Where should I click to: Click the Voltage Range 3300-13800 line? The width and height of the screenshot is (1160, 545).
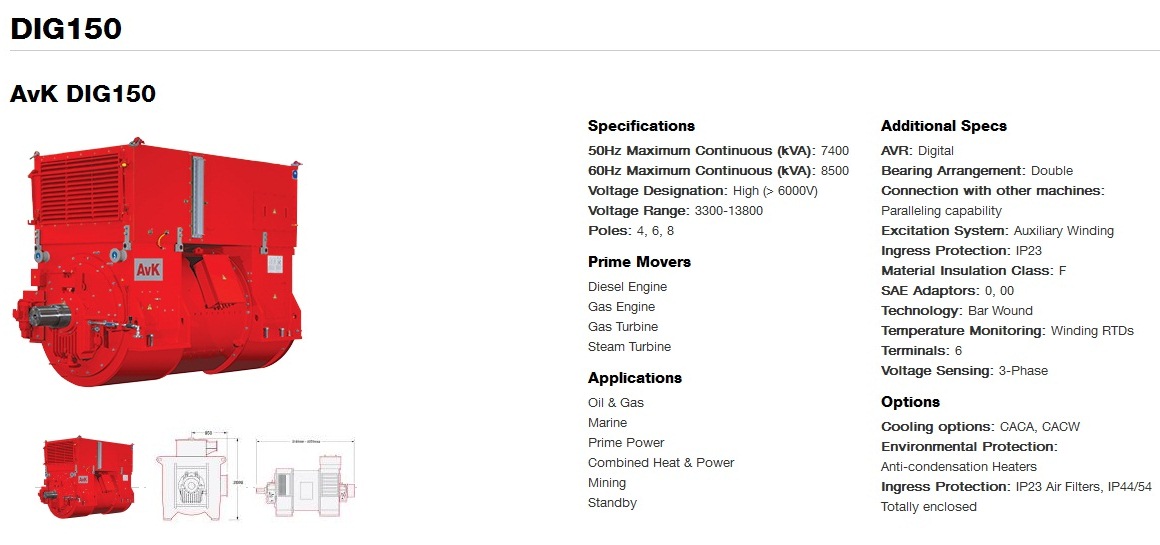pyautogui.click(x=675, y=211)
